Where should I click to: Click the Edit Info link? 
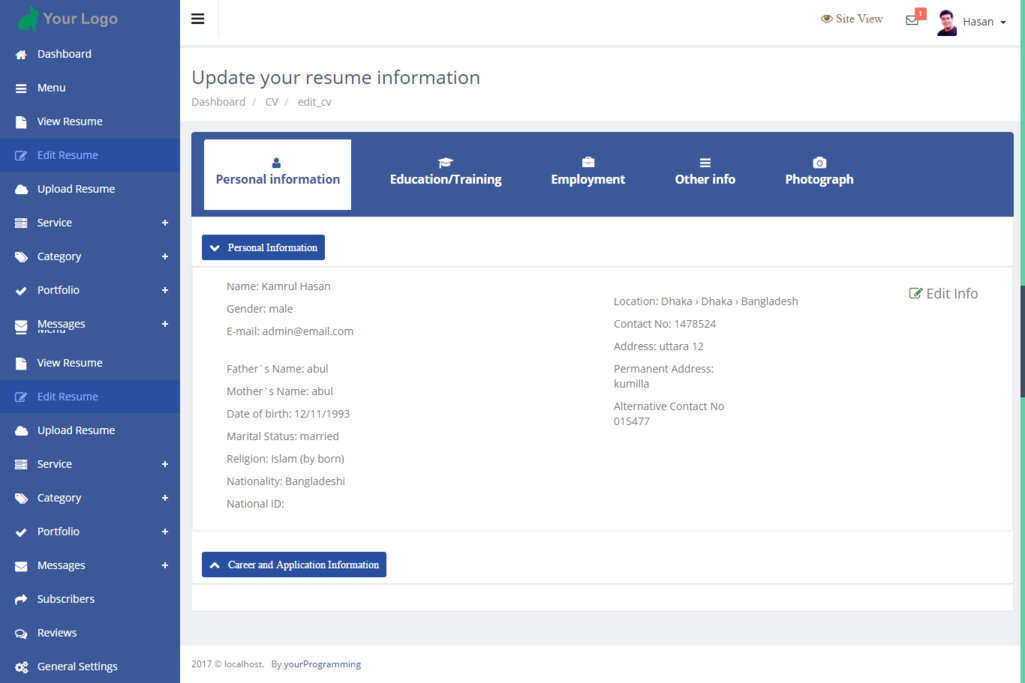pyautogui.click(x=943, y=294)
